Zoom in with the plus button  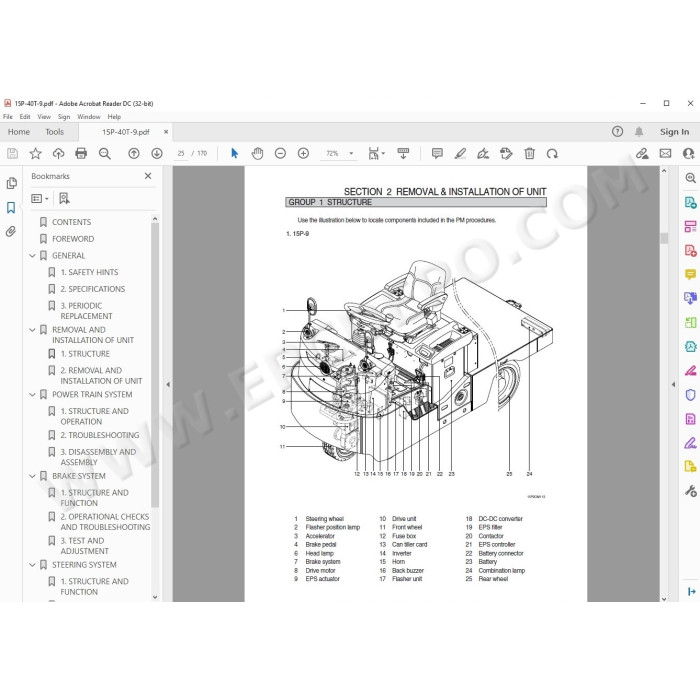[x=304, y=154]
